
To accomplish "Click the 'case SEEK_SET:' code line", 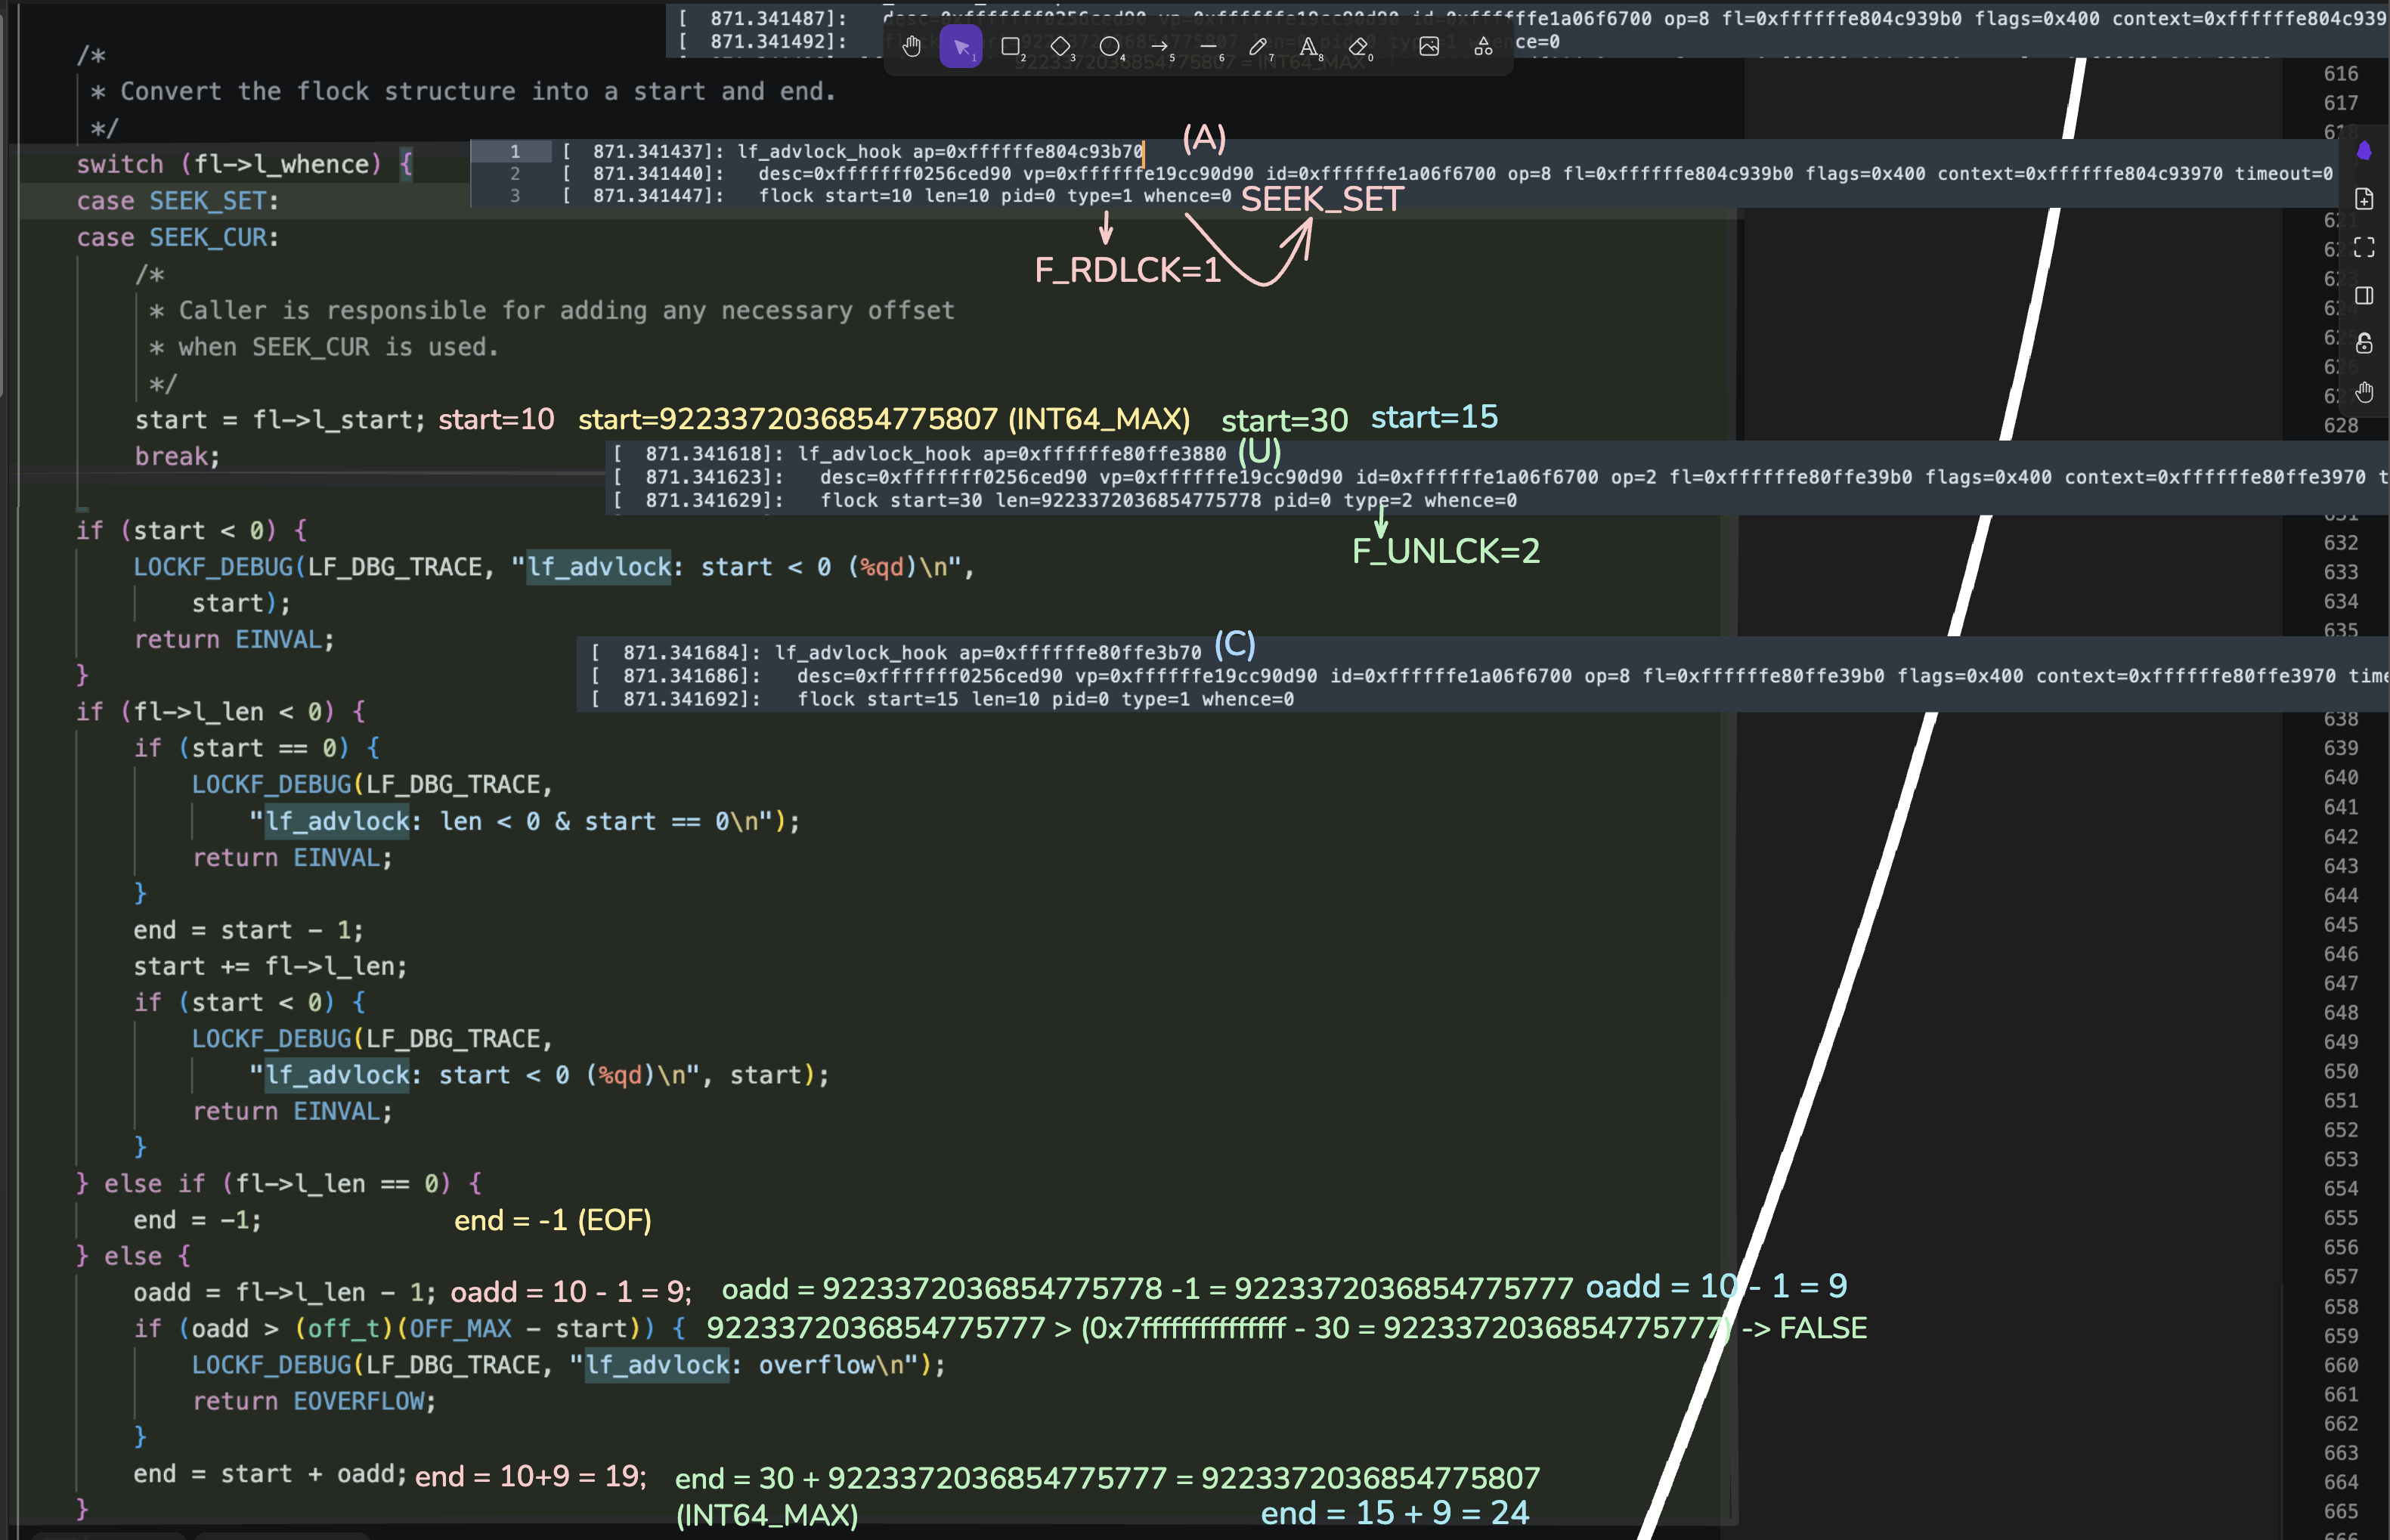I will [178, 201].
